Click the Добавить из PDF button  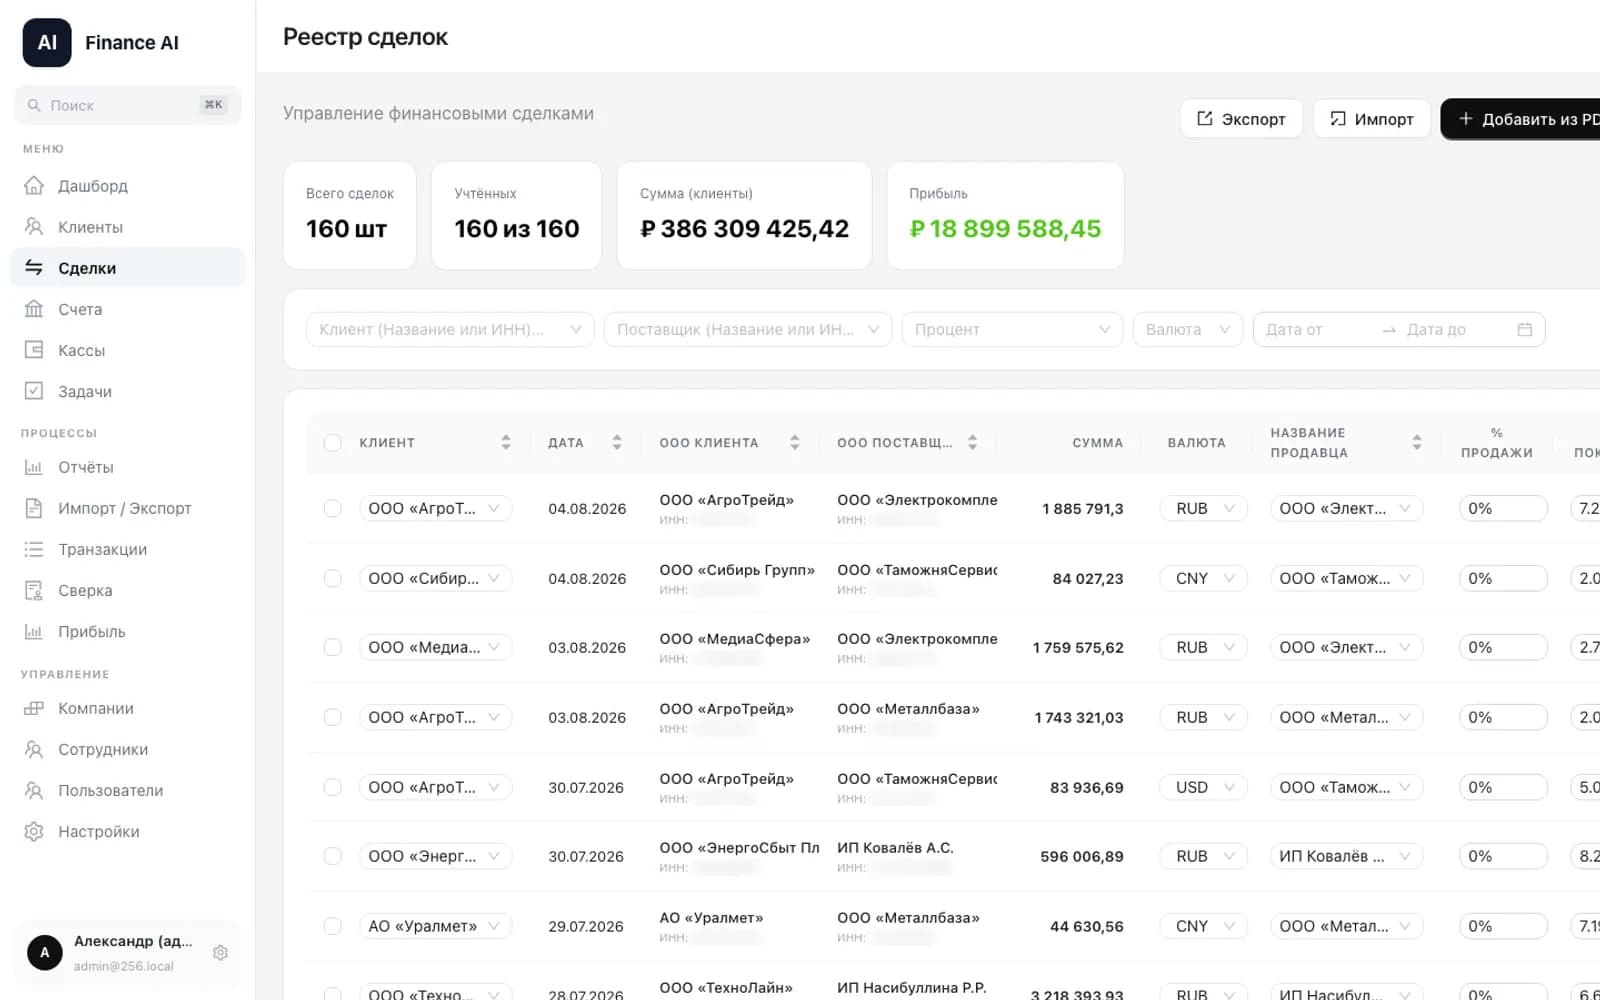1520,119
